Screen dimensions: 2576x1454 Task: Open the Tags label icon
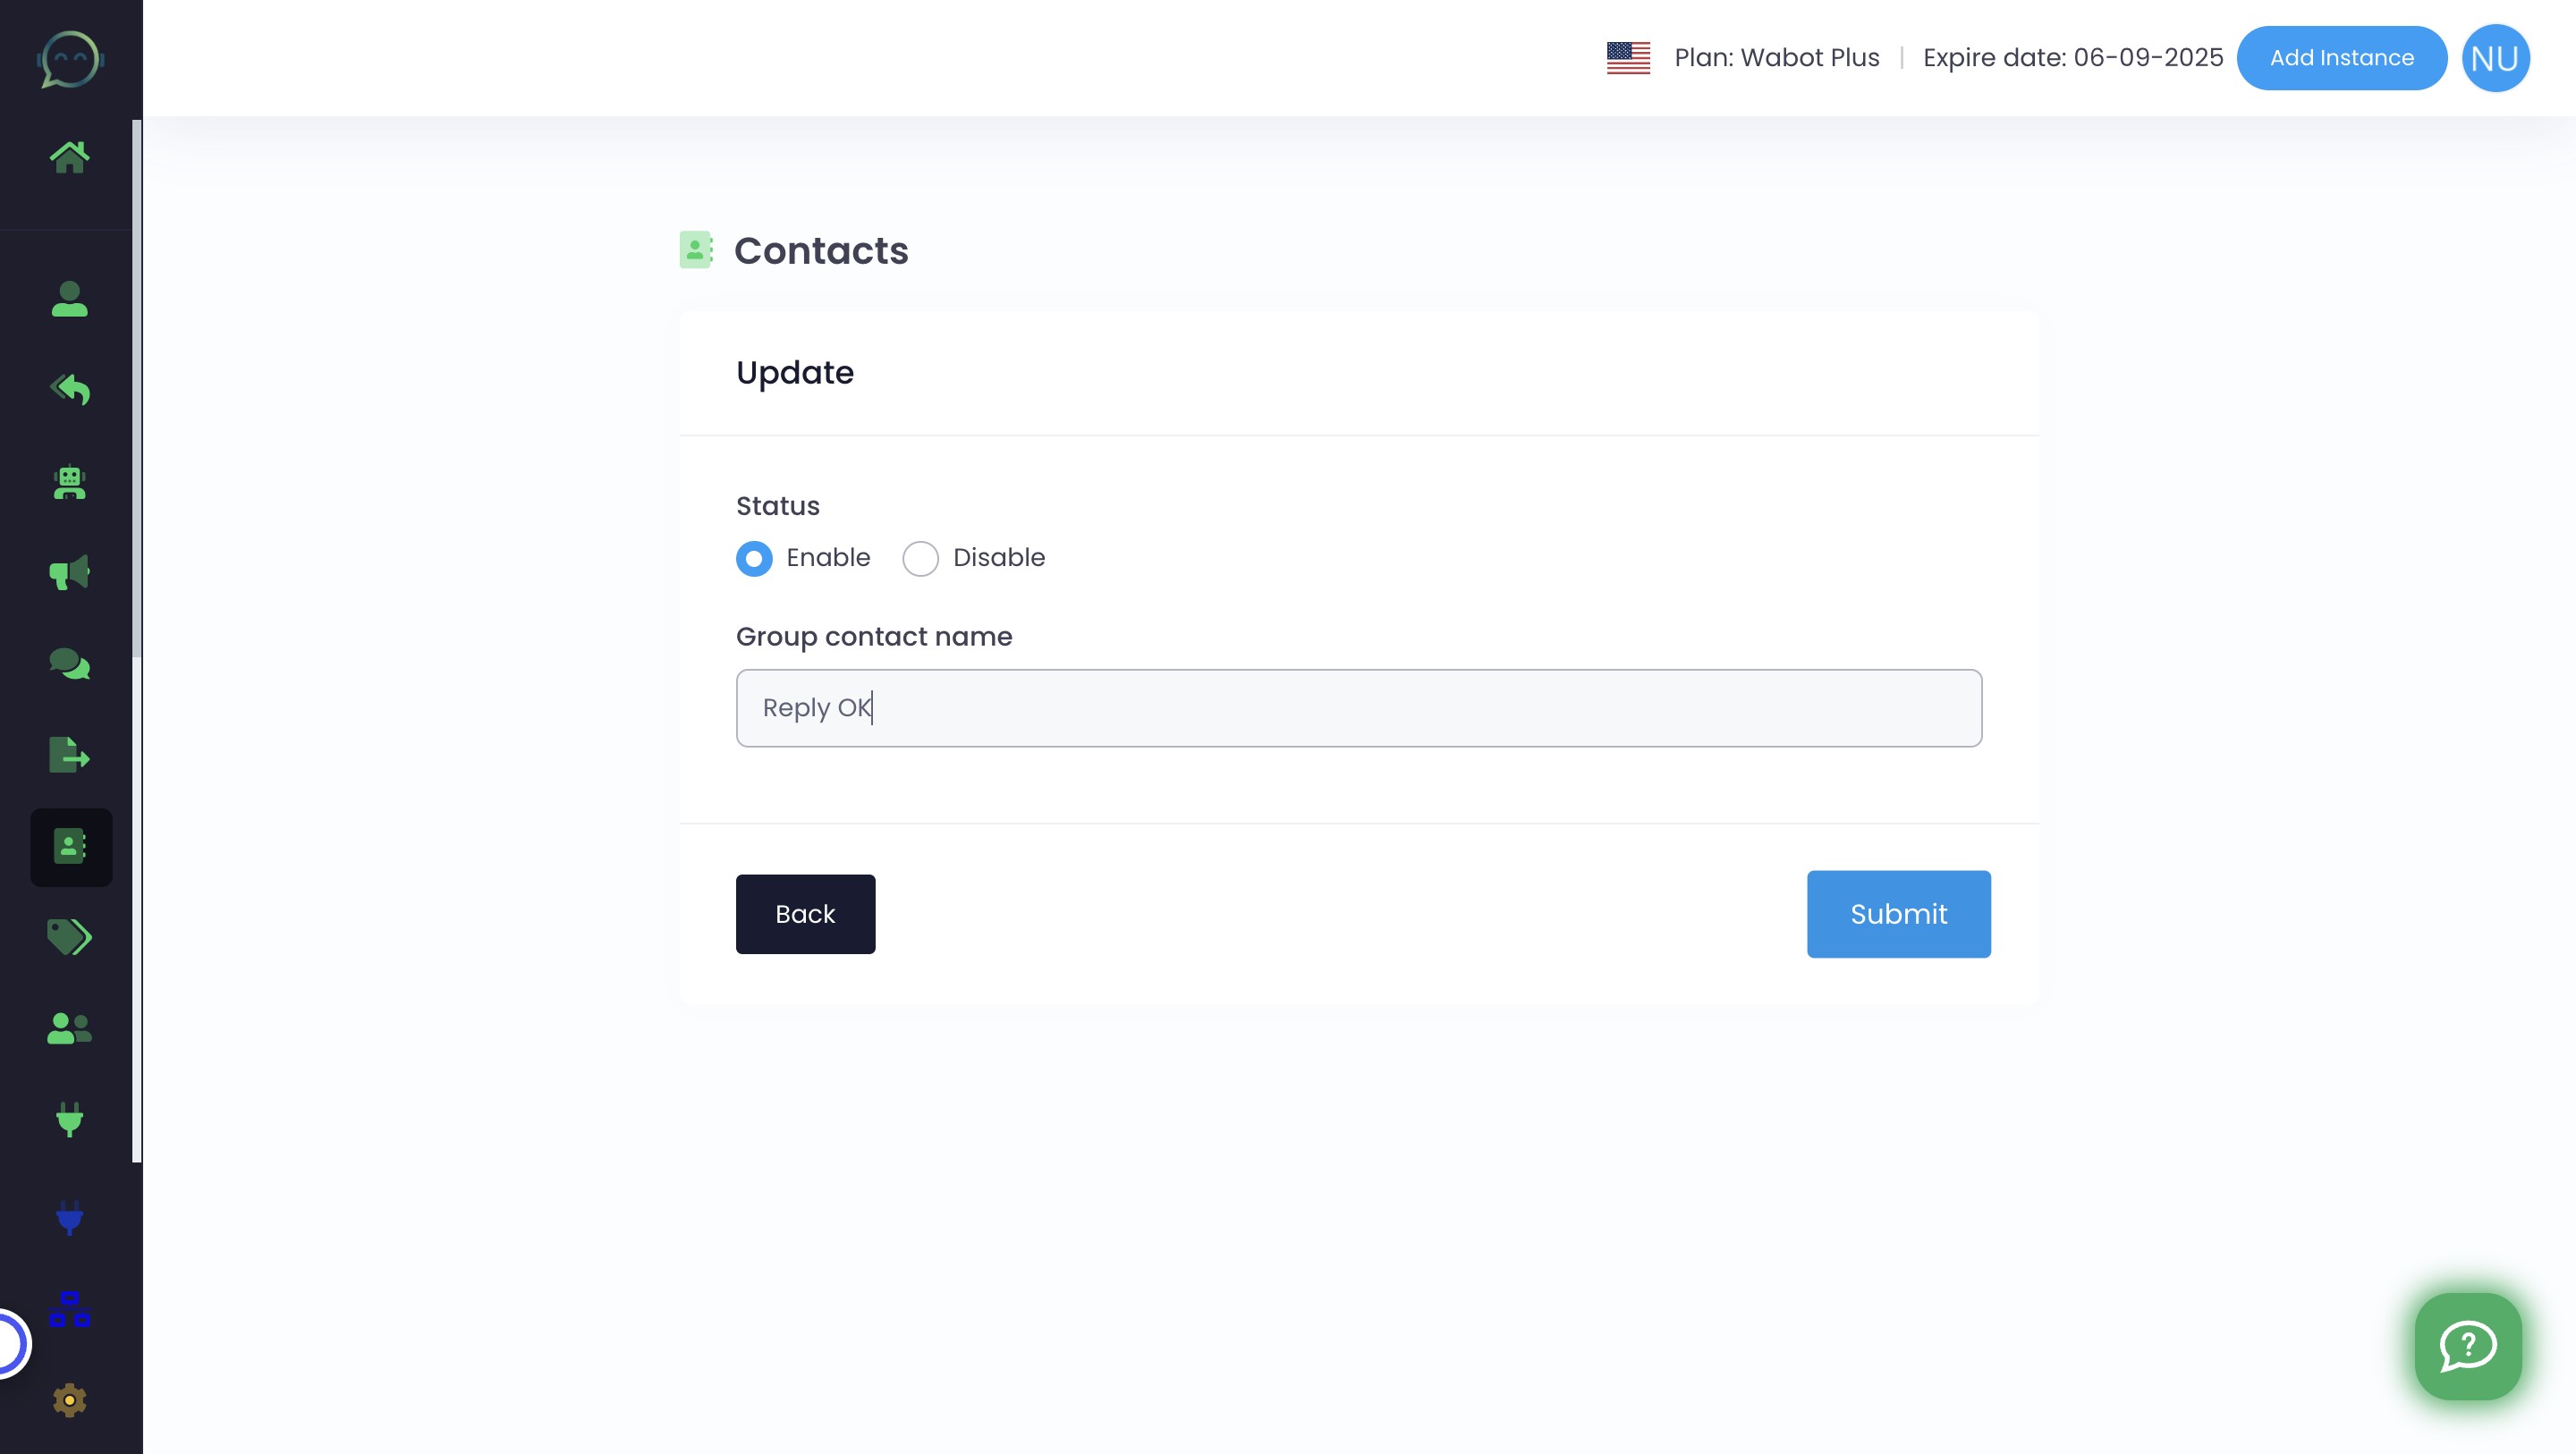(71, 937)
